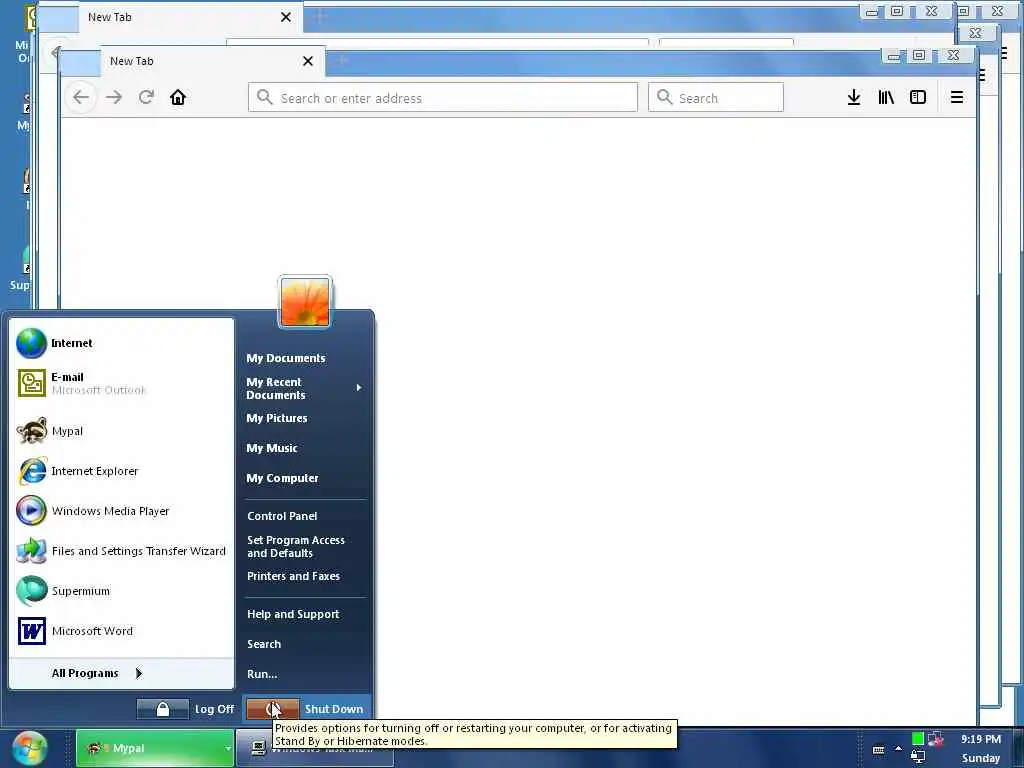Launch Internet Explorer
1024x768 pixels.
pyautogui.click(x=121, y=471)
